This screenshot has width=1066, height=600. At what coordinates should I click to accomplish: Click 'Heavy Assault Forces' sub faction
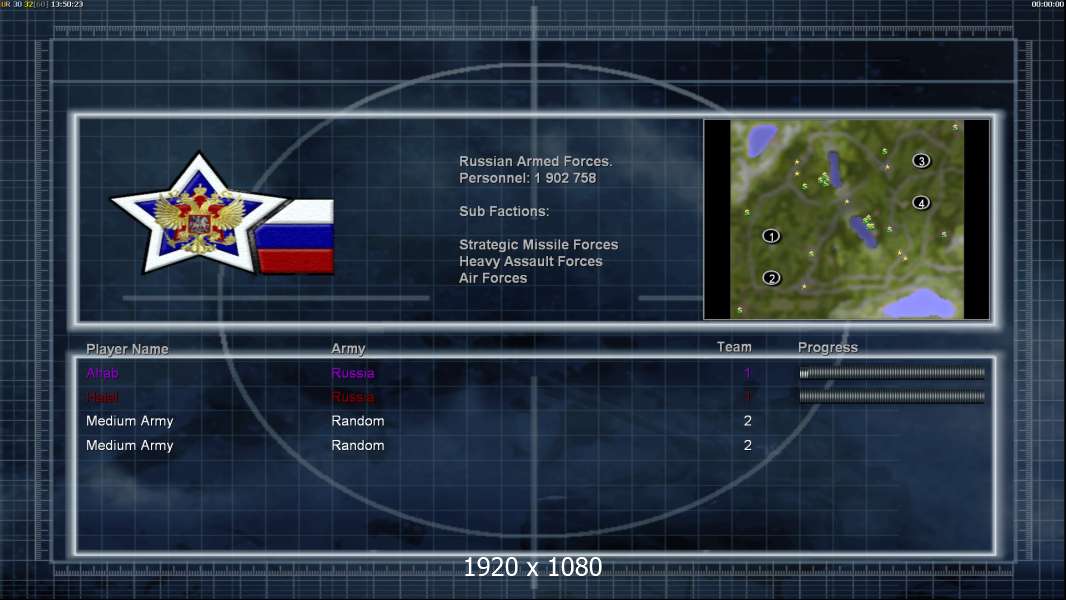tap(530, 261)
